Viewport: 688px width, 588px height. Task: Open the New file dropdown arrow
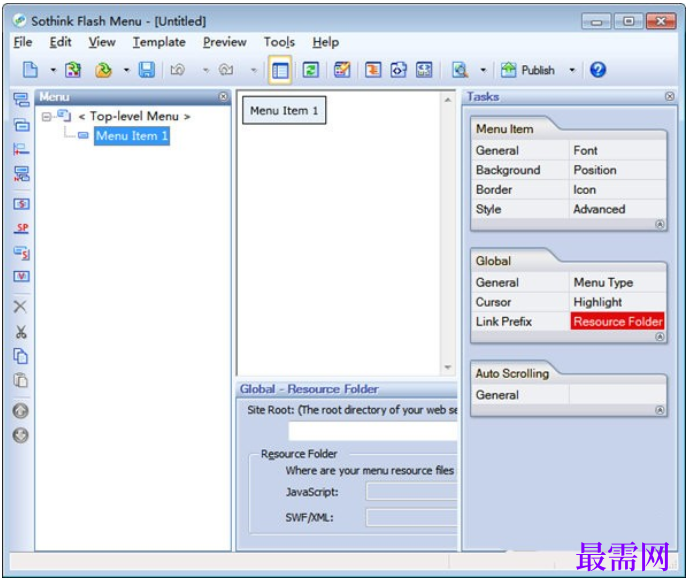click(53, 70)
